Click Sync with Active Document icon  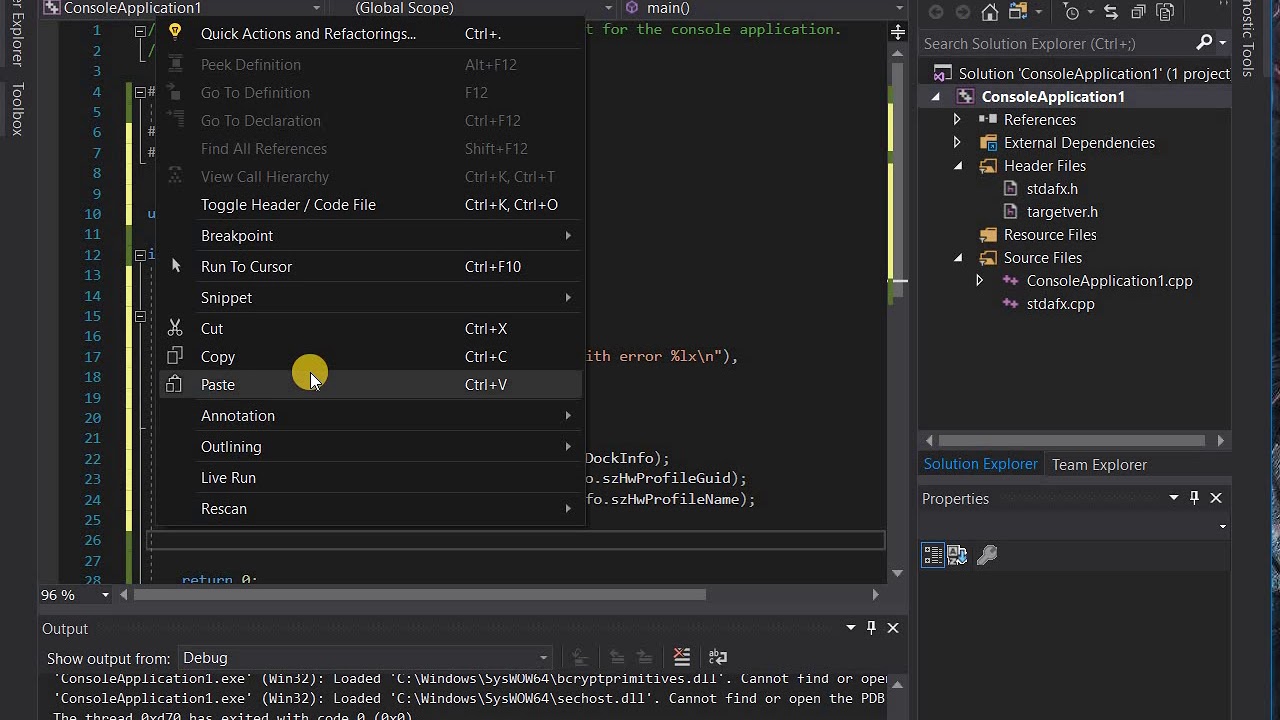coord(1111,12)
